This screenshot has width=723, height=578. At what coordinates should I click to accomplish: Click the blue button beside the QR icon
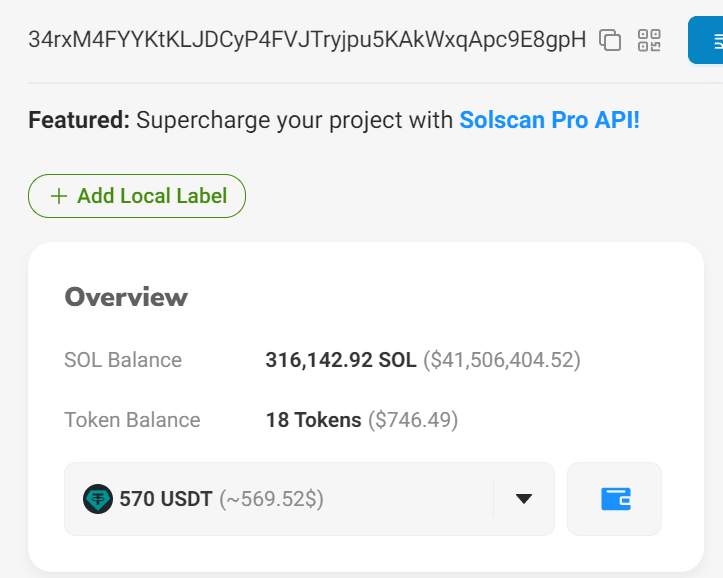pyautogui.click(x=707, y=41)
